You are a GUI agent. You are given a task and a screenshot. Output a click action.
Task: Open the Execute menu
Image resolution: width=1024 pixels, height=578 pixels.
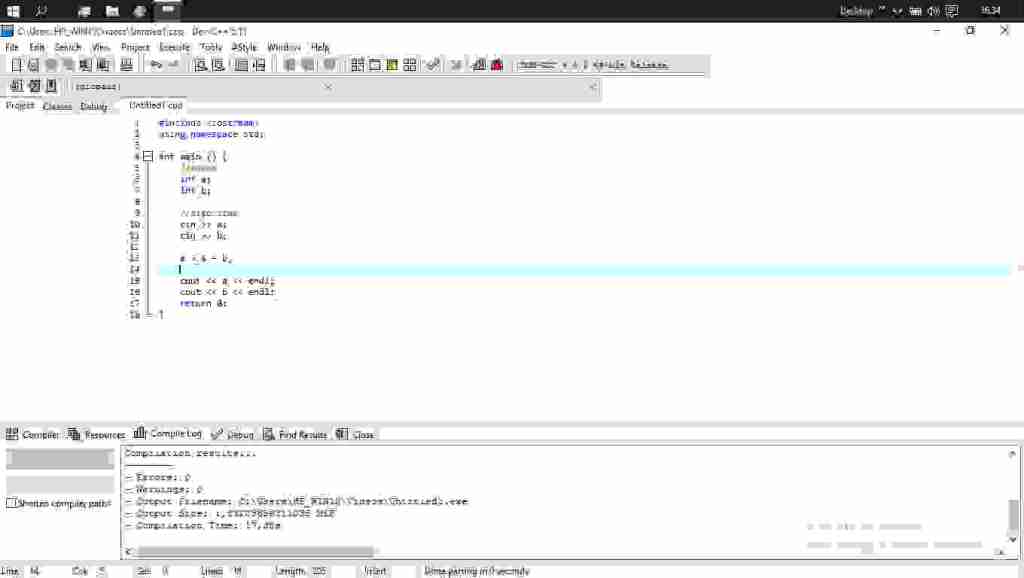coord(174,47)
